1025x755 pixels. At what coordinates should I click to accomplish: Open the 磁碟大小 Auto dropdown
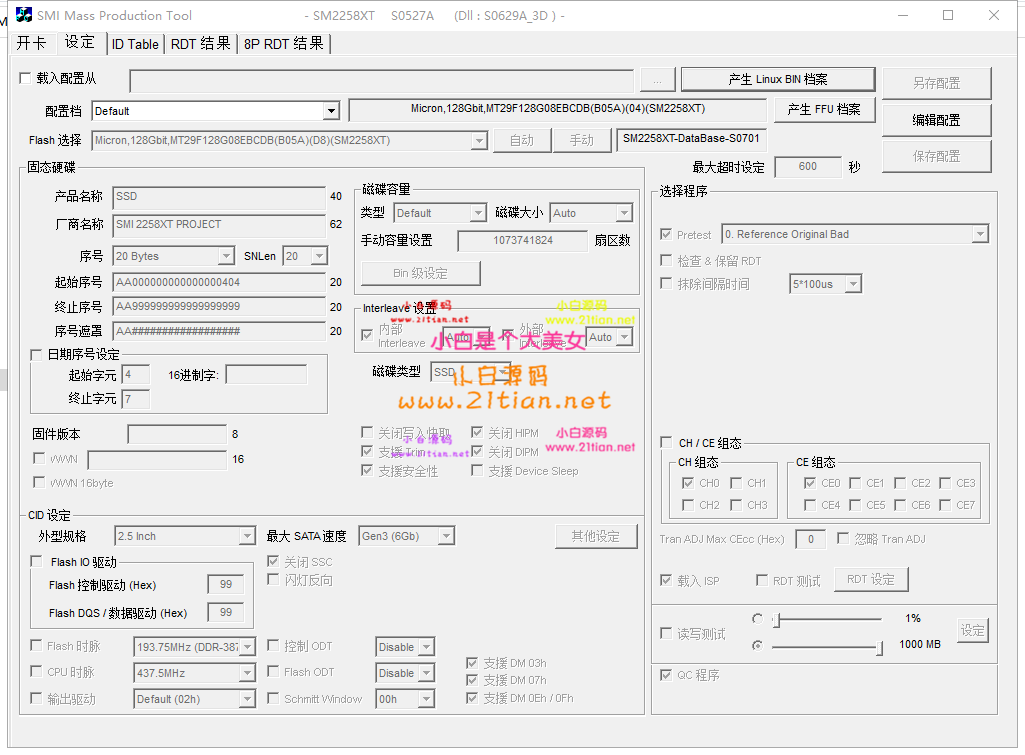(624, 212)
